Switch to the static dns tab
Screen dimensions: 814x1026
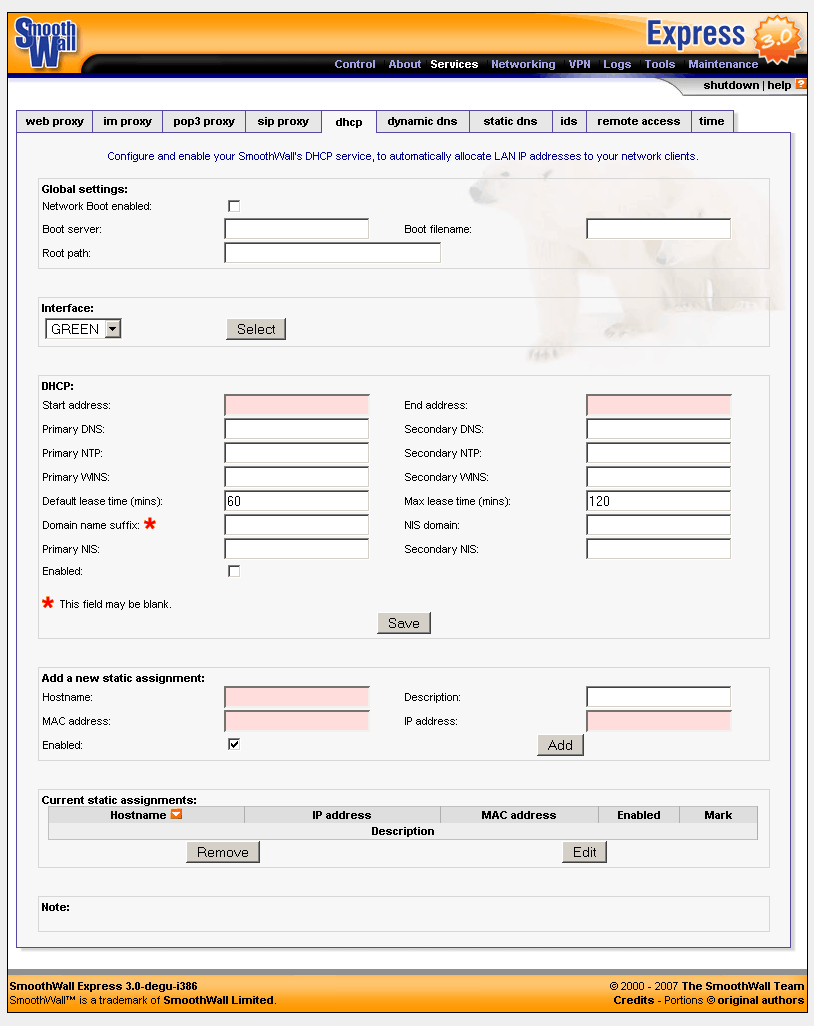(x=510, y=121)
